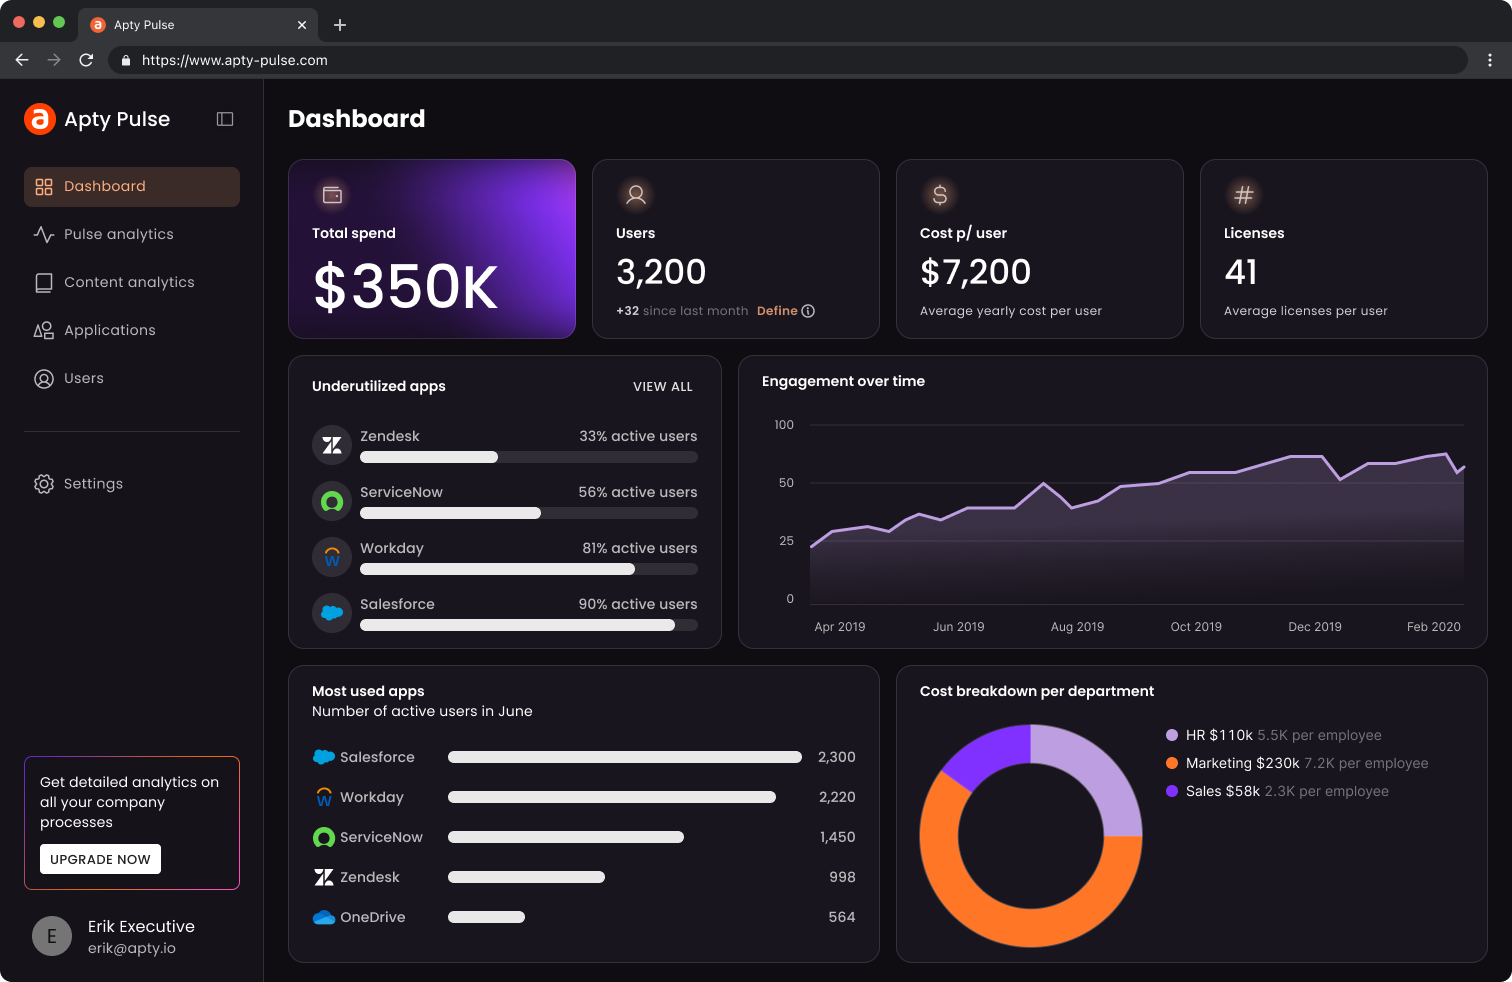Go to Content analytics page
This screenshot has width=1512, height=982.
point(129,282)
